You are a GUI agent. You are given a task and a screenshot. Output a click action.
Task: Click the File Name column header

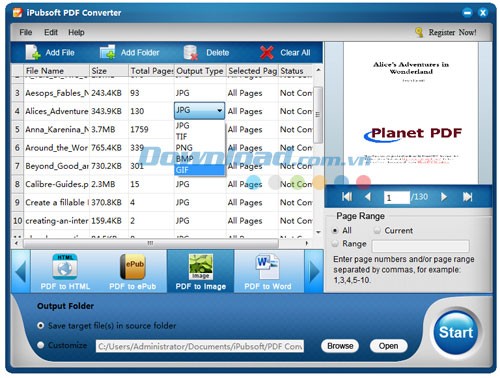tap(56, 71)
